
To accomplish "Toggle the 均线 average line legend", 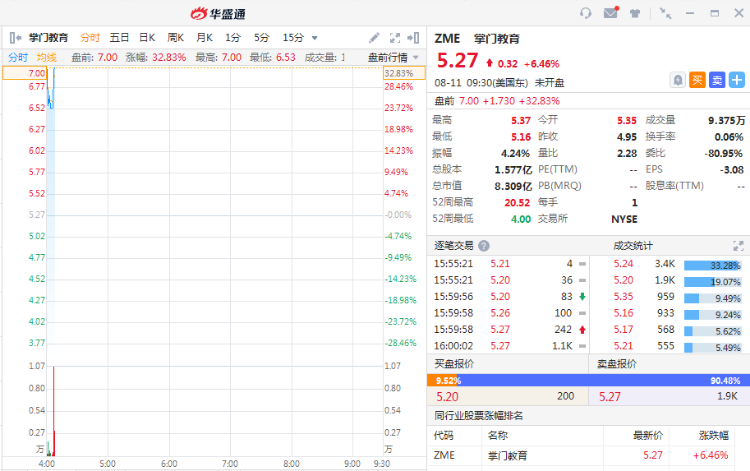I will 47,57.
